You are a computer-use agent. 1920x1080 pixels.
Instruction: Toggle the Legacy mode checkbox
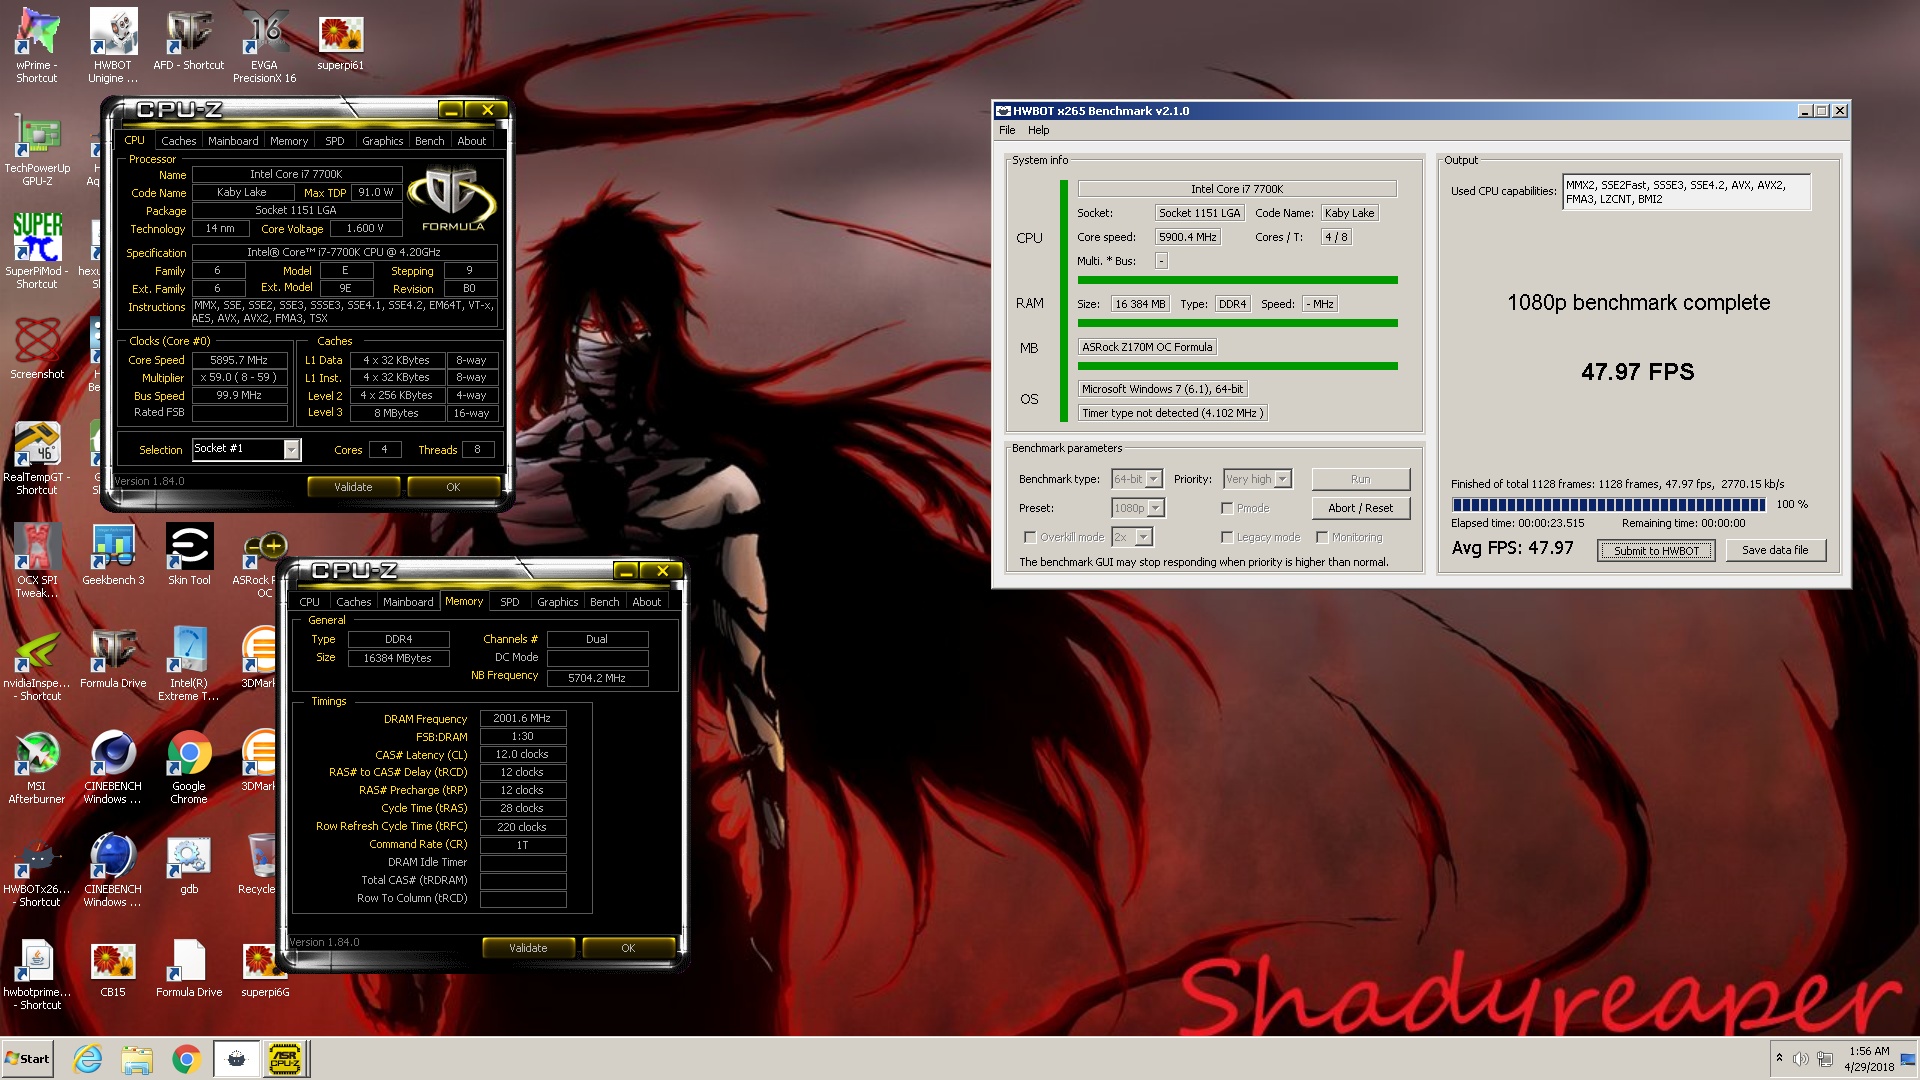(x=1227, y=537)
